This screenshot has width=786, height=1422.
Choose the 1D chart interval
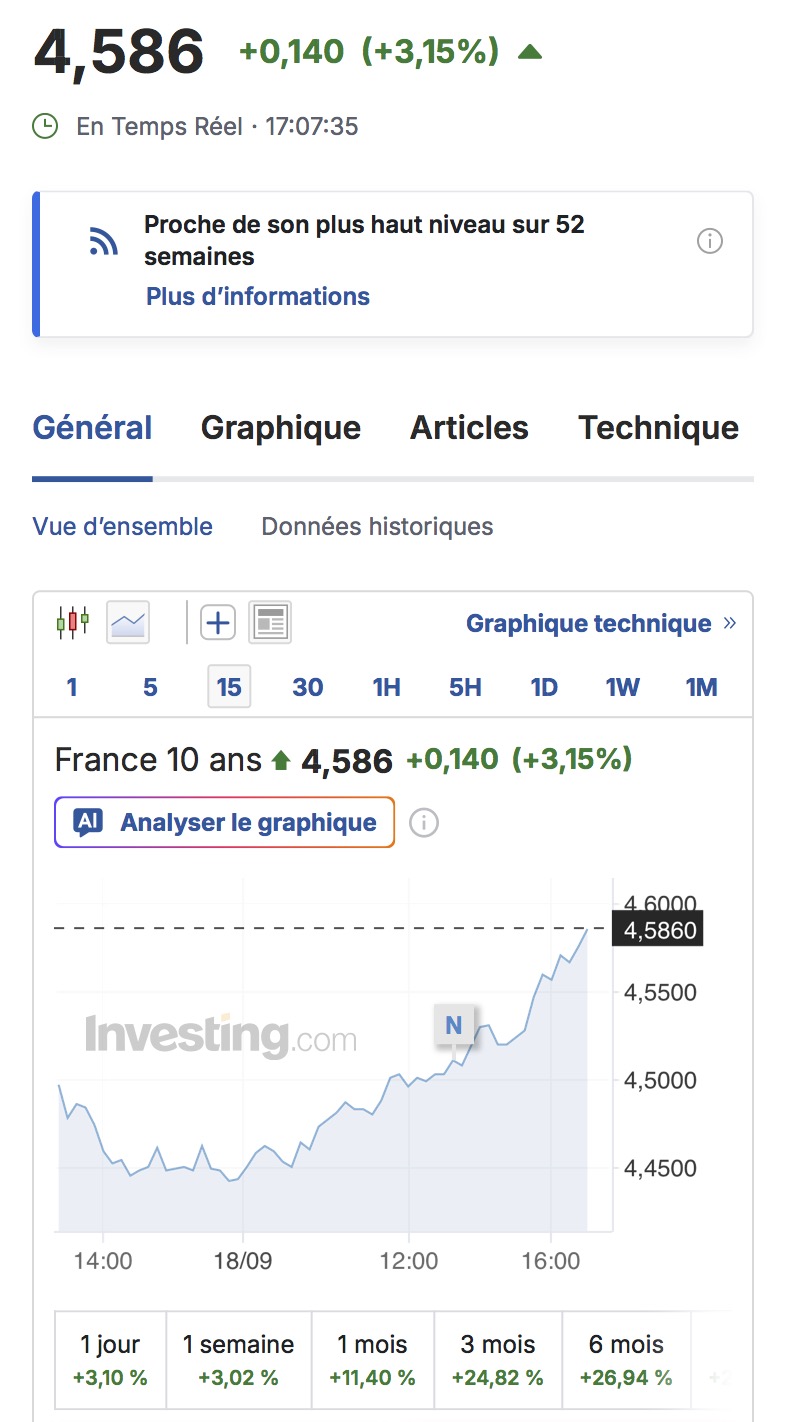coord(543,687)
